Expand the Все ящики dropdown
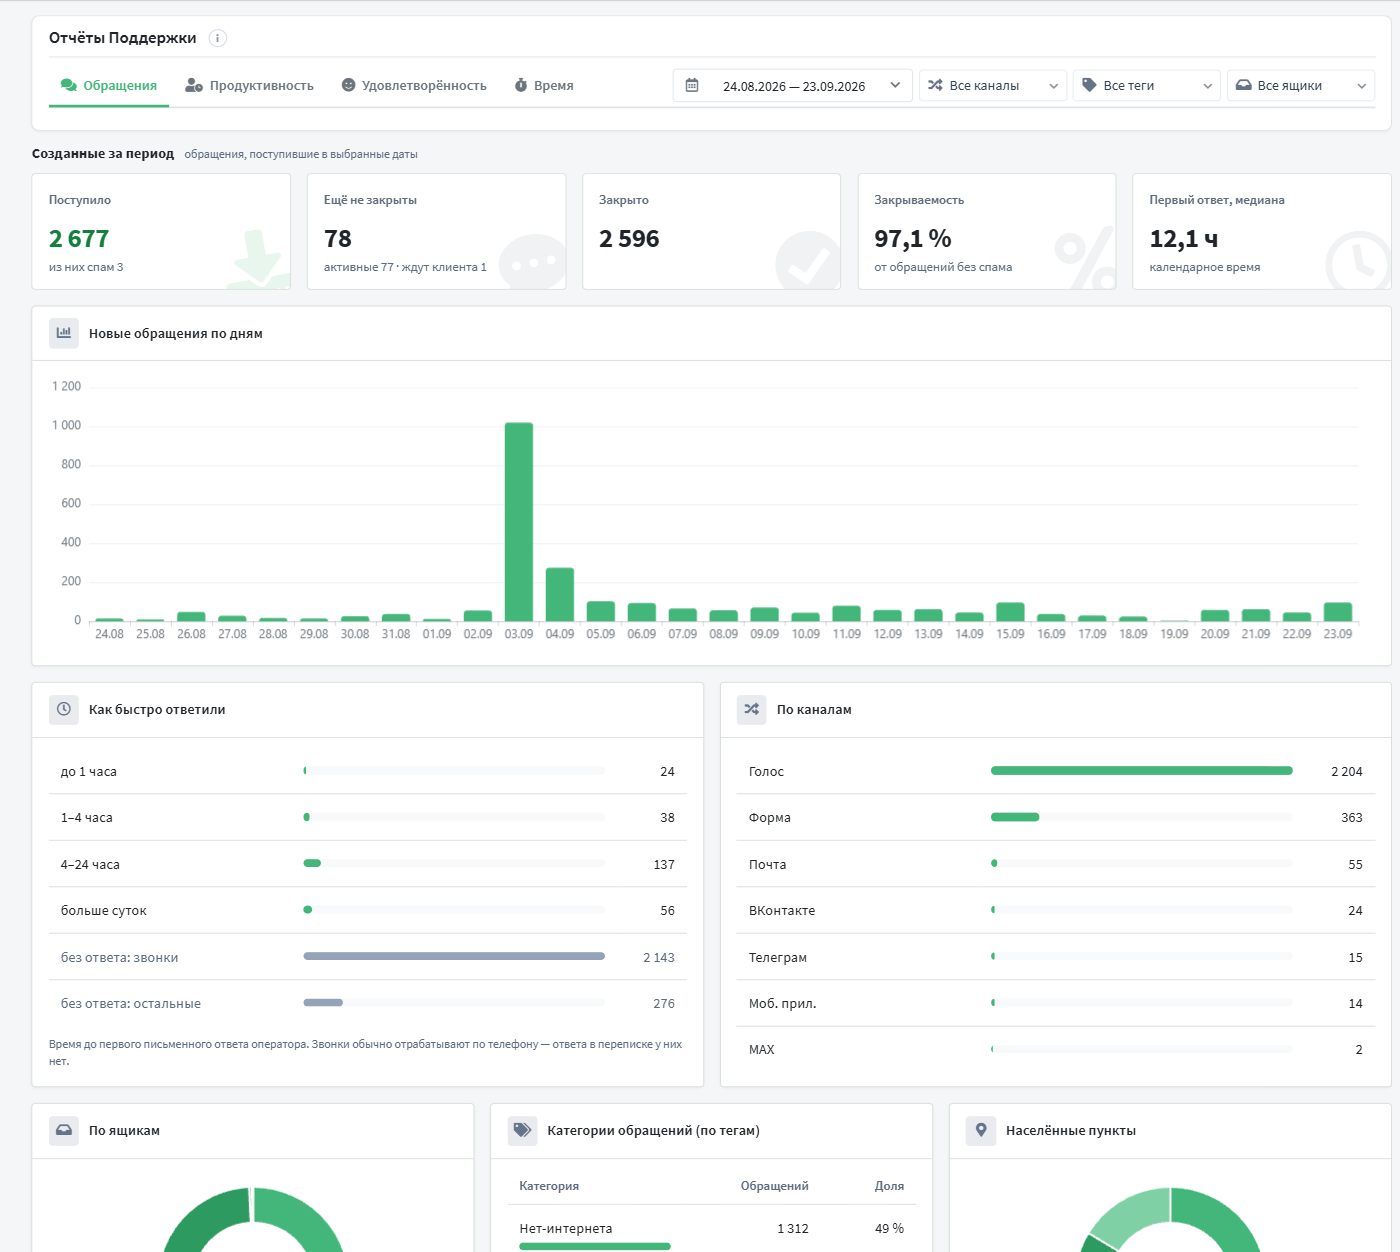 click(x=1301, y=86)
